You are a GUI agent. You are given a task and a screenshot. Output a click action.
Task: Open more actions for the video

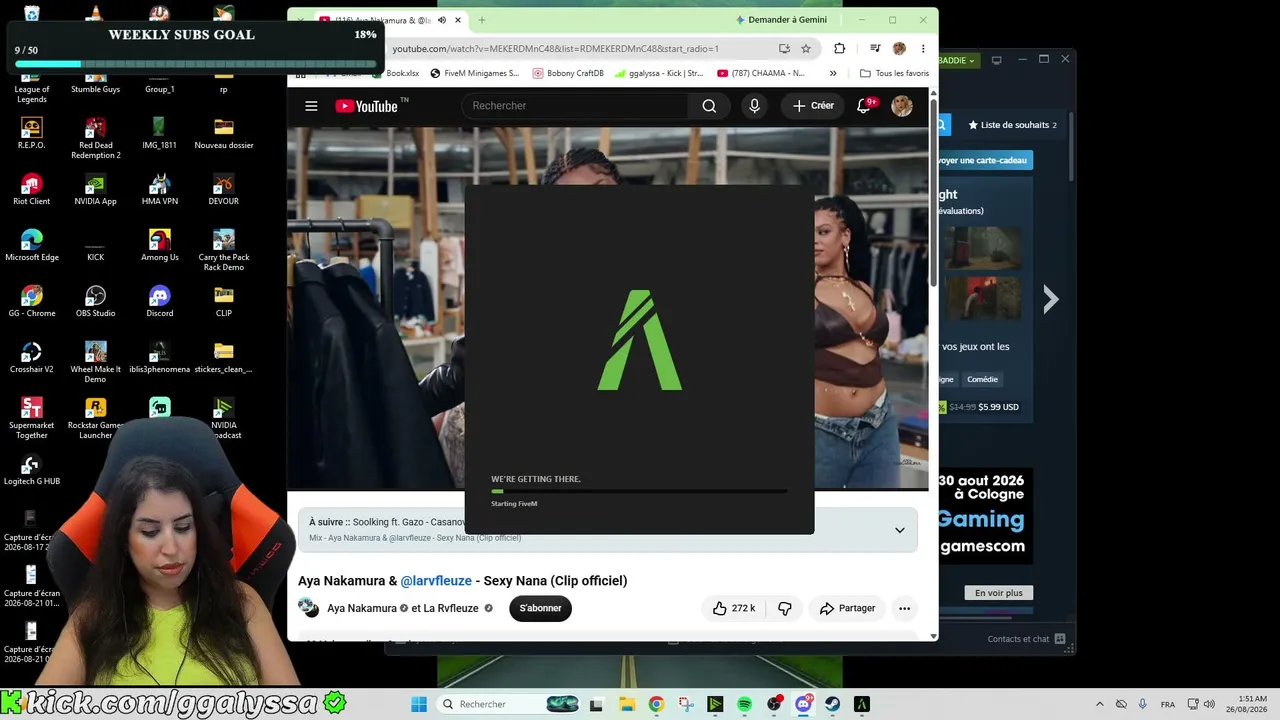[x=904, y=608]
